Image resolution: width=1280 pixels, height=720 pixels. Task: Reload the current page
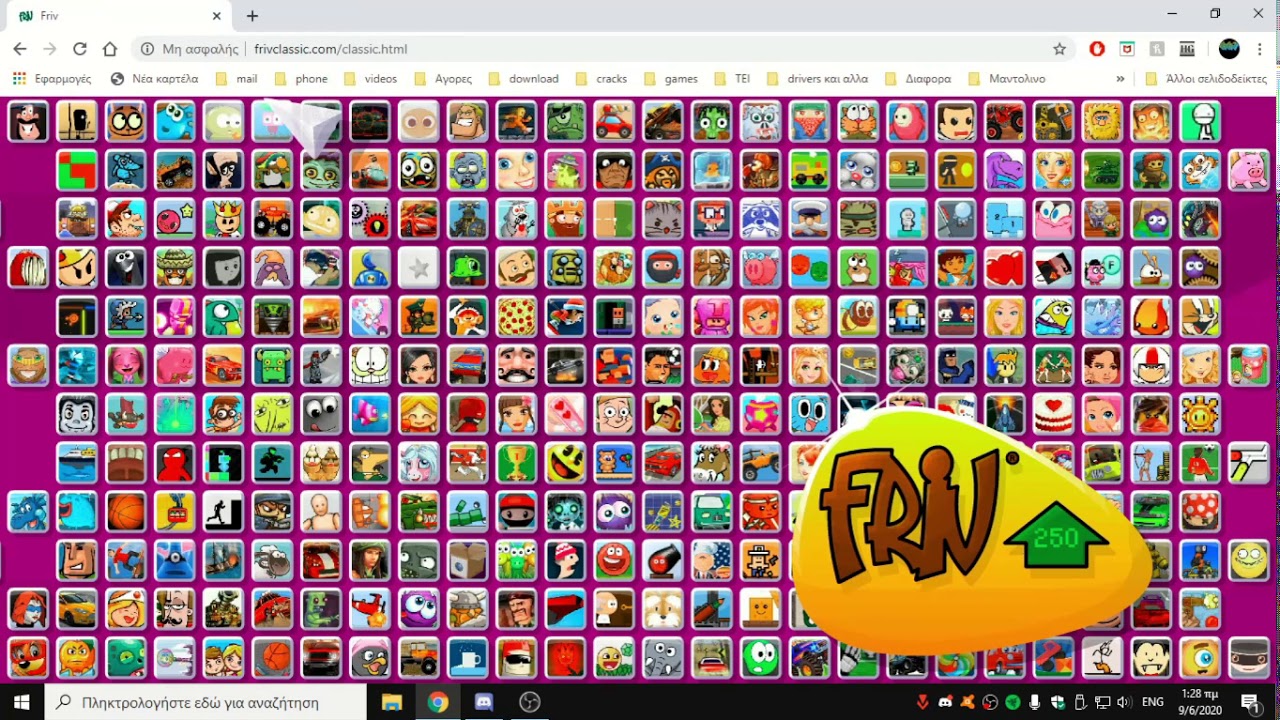point(80,48)
